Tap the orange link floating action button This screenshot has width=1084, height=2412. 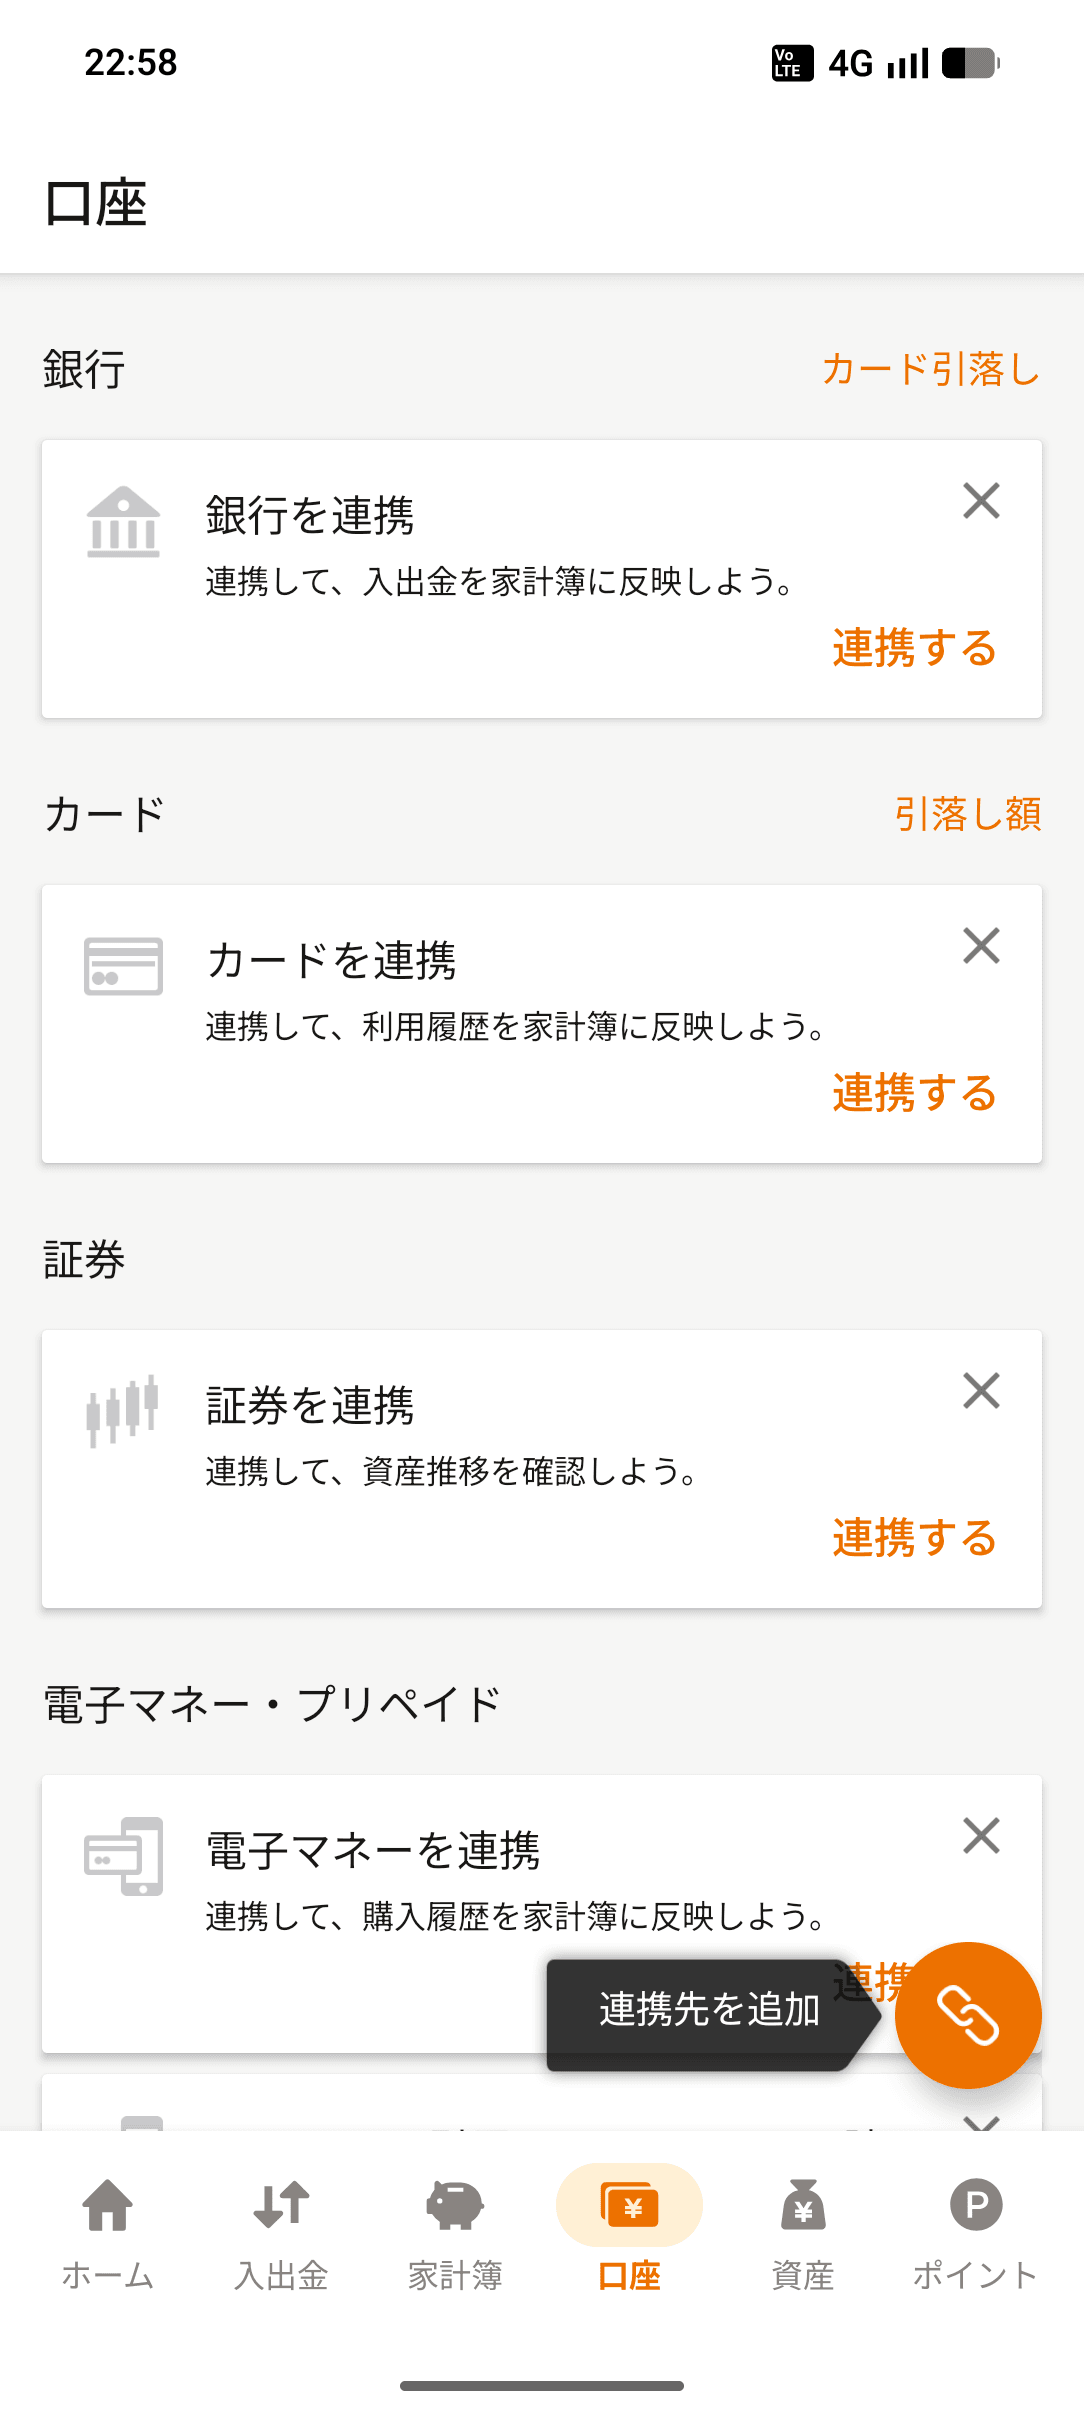coord(967,2015)
